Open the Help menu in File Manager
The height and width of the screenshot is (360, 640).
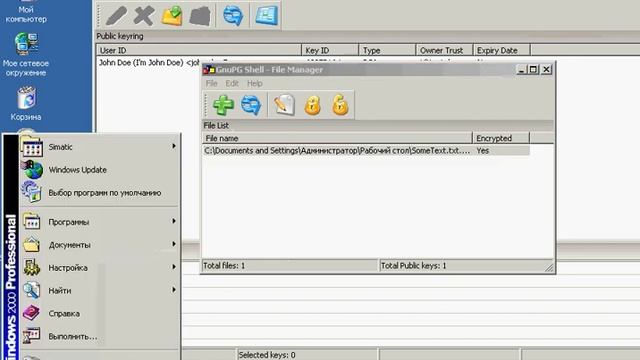click(x=254, y=83)
